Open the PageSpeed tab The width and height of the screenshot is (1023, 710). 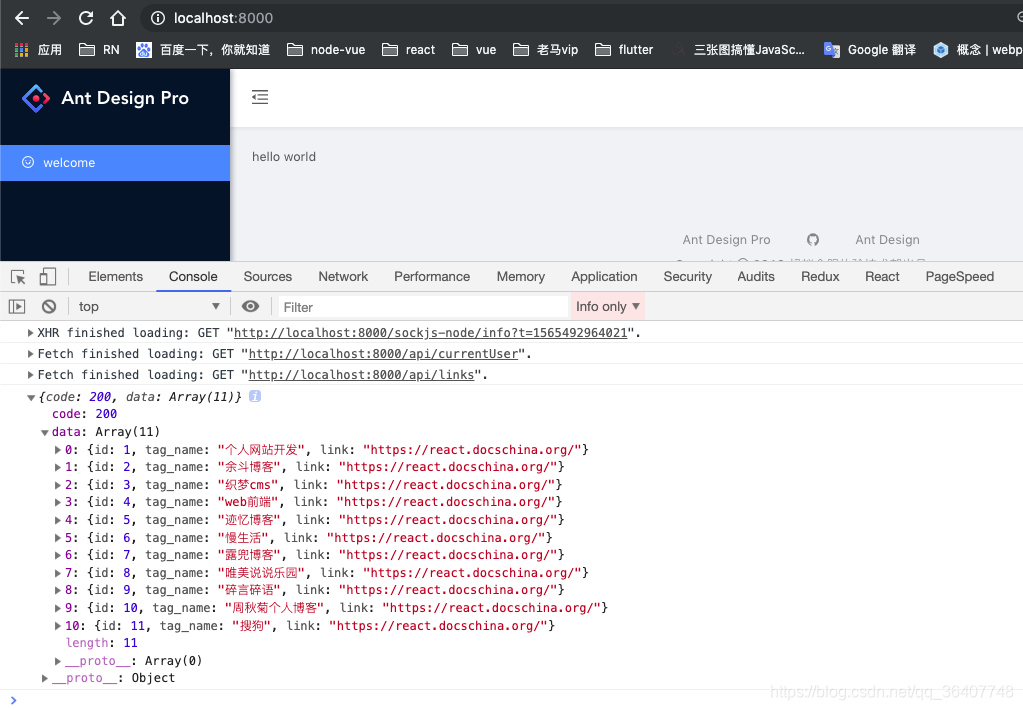point(960,277)
